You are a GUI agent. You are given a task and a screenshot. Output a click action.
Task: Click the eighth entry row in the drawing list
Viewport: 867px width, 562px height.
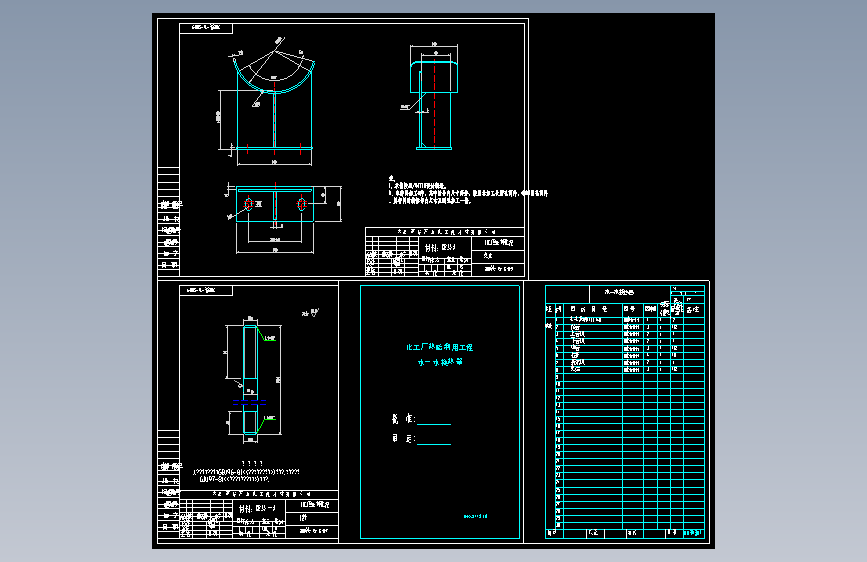click(625, 370)
